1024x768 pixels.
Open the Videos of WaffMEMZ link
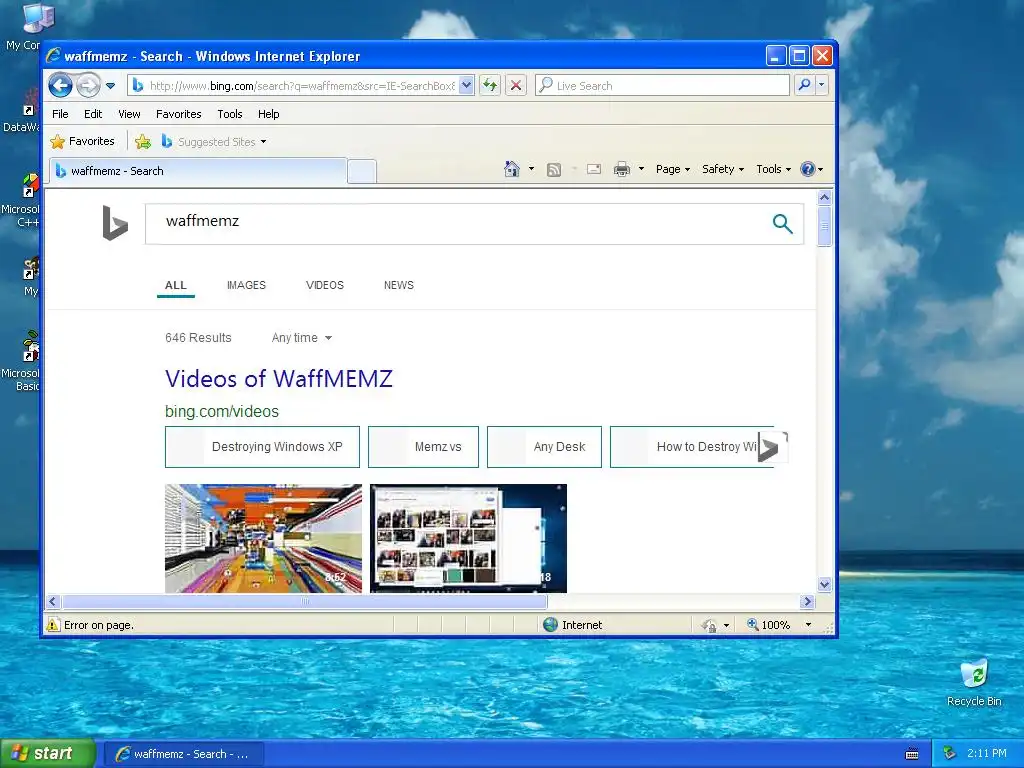point(279,379)
